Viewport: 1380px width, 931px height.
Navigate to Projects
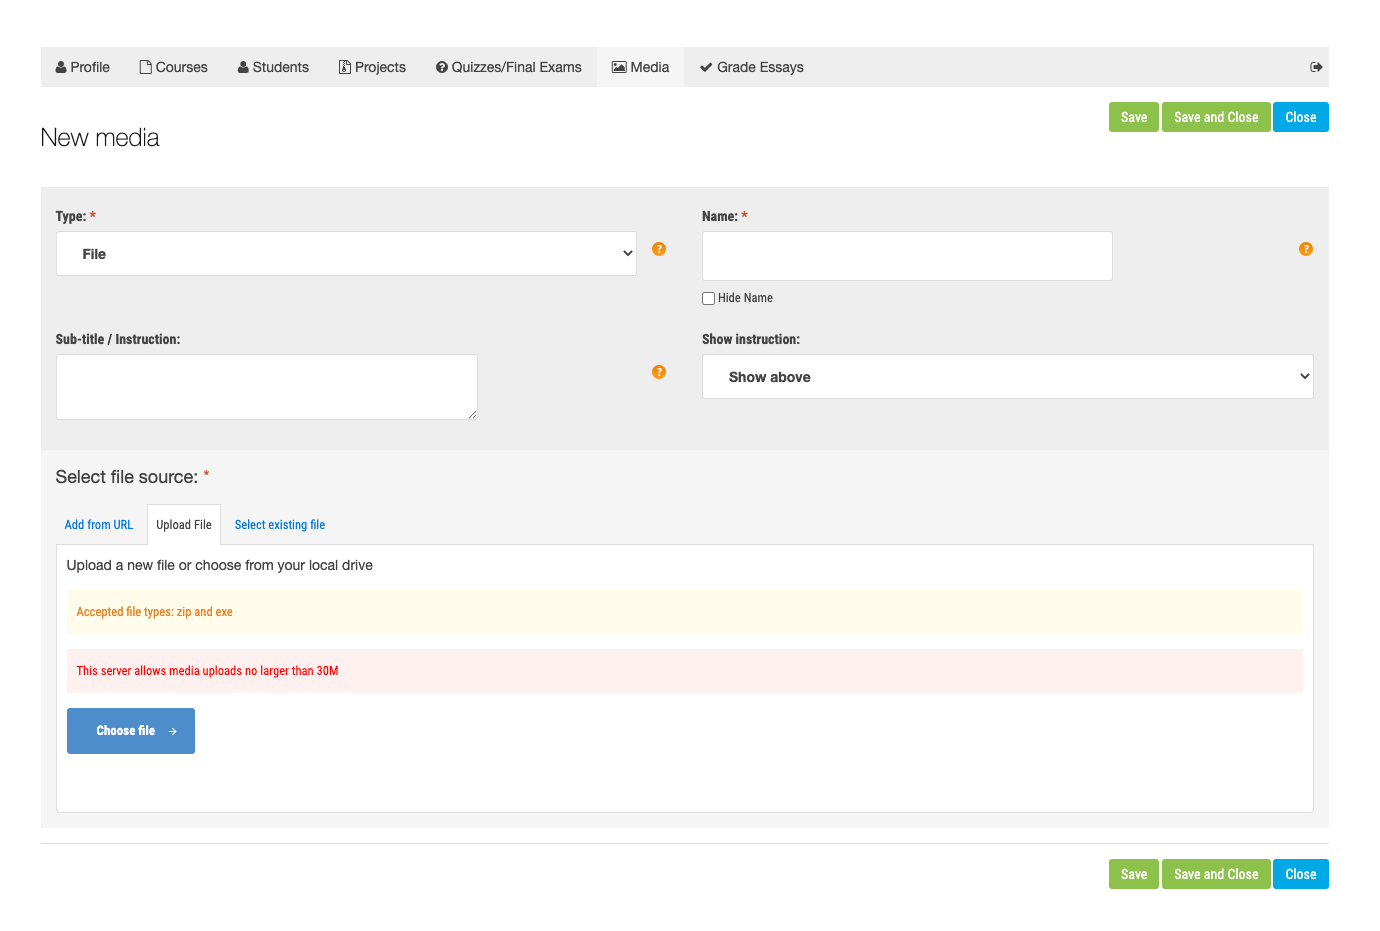pyautogui.click(x=372, y=67)
